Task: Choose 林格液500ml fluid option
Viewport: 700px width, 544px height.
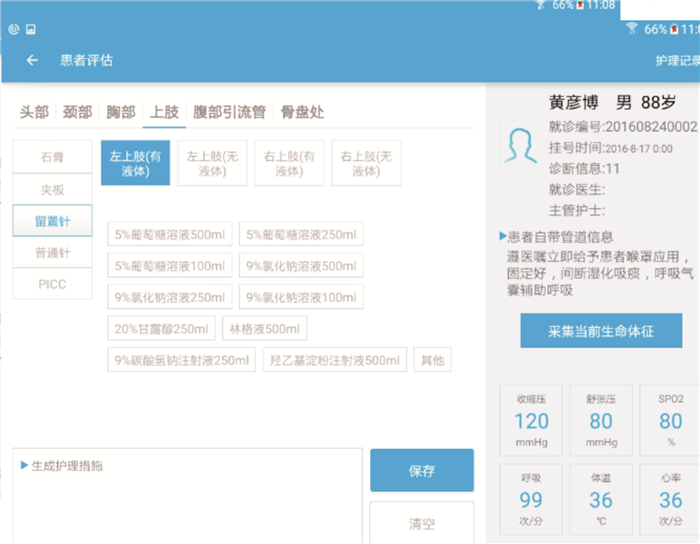Action: [265, 329]
